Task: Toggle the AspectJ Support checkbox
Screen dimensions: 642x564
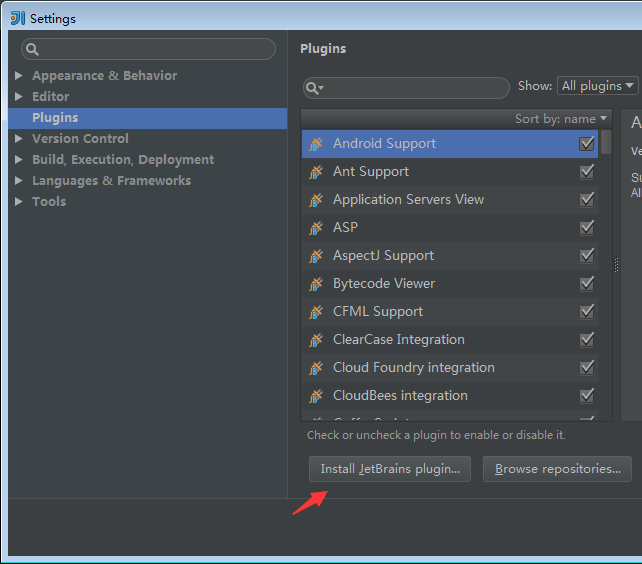Action: pyautogui.click(x=587, y=256)
